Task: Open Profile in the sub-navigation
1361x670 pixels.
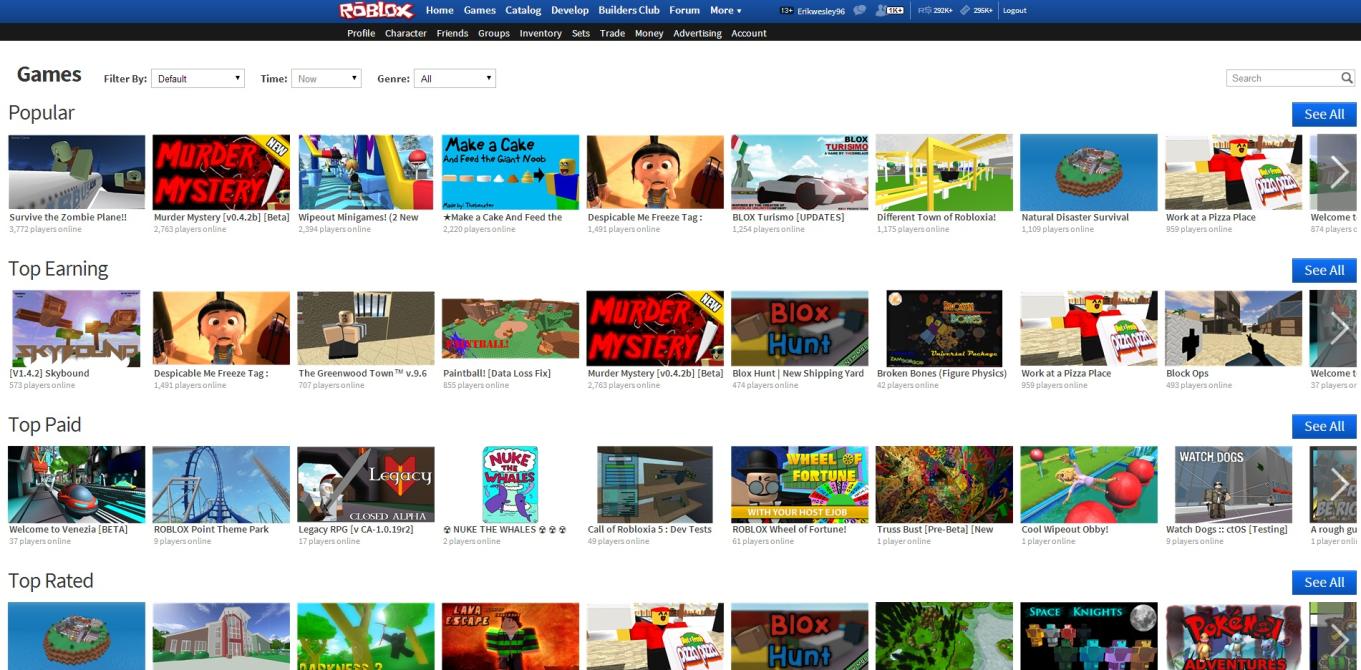Action: [361, 33]
